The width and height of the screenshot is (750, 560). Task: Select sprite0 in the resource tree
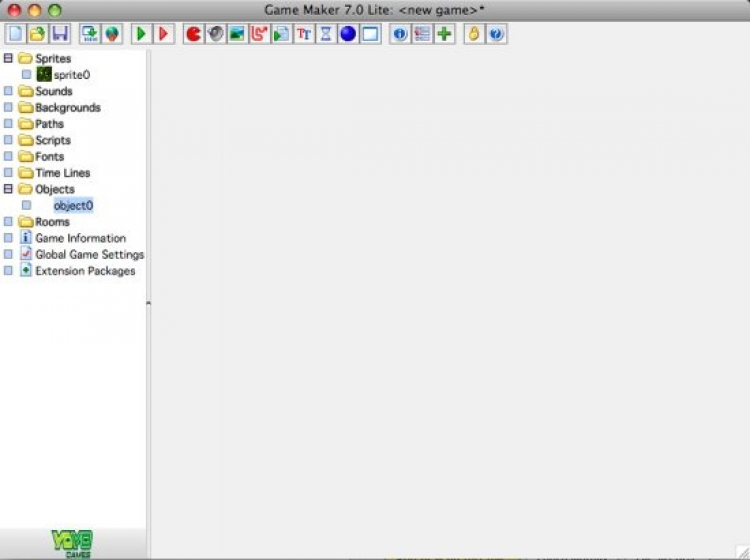click(72, 75)
